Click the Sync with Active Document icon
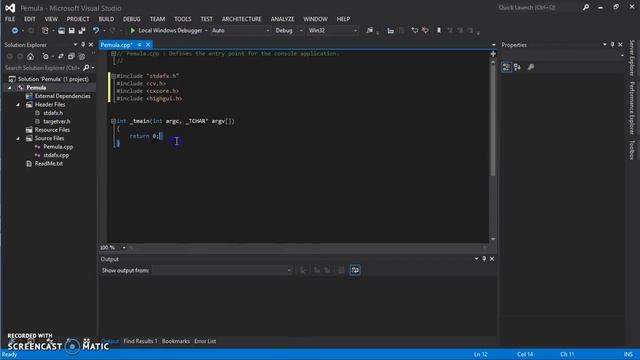The image size is (640, 360). tap(60, 56)
